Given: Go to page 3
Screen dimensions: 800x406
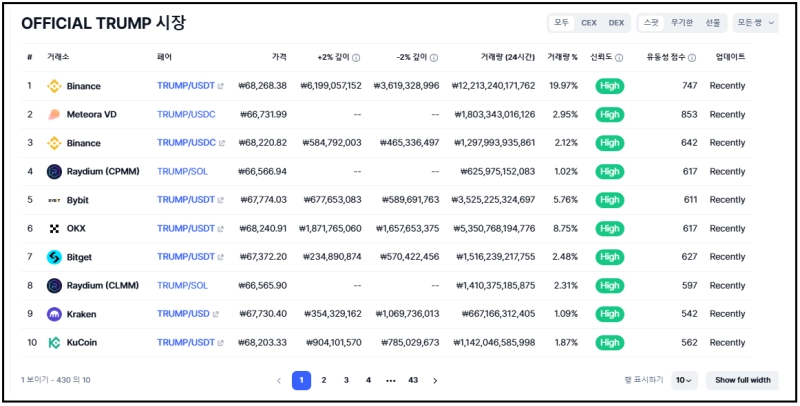Looking at the screenshot, I should tap(346, 380).
